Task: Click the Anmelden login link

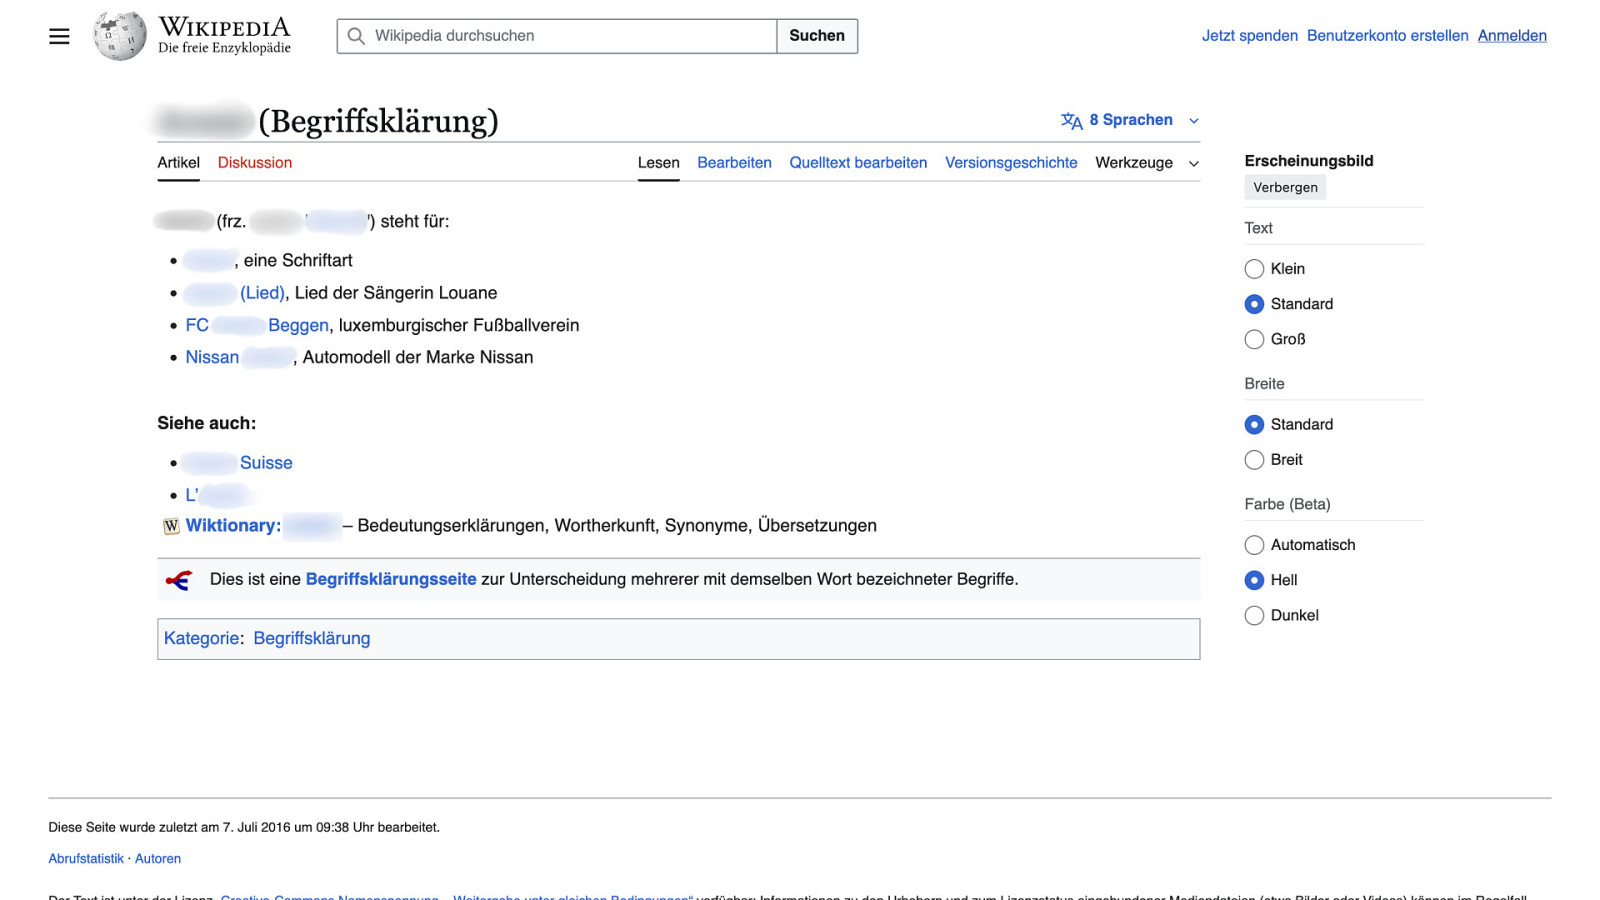Action: coord(1511,36)
